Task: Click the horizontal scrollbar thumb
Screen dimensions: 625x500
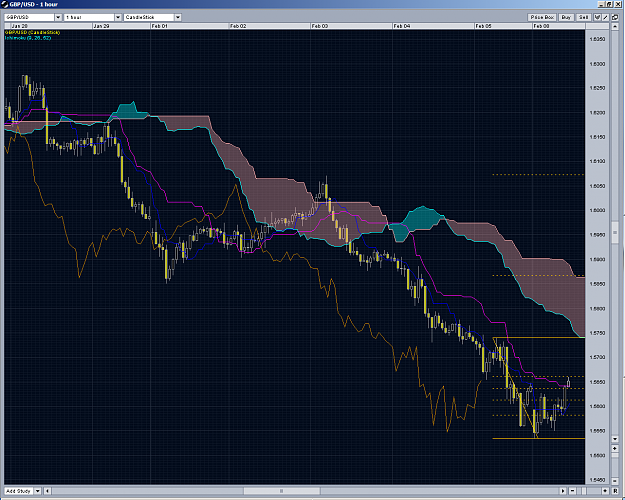Action: pyautogui.click(x=281, y=491)
